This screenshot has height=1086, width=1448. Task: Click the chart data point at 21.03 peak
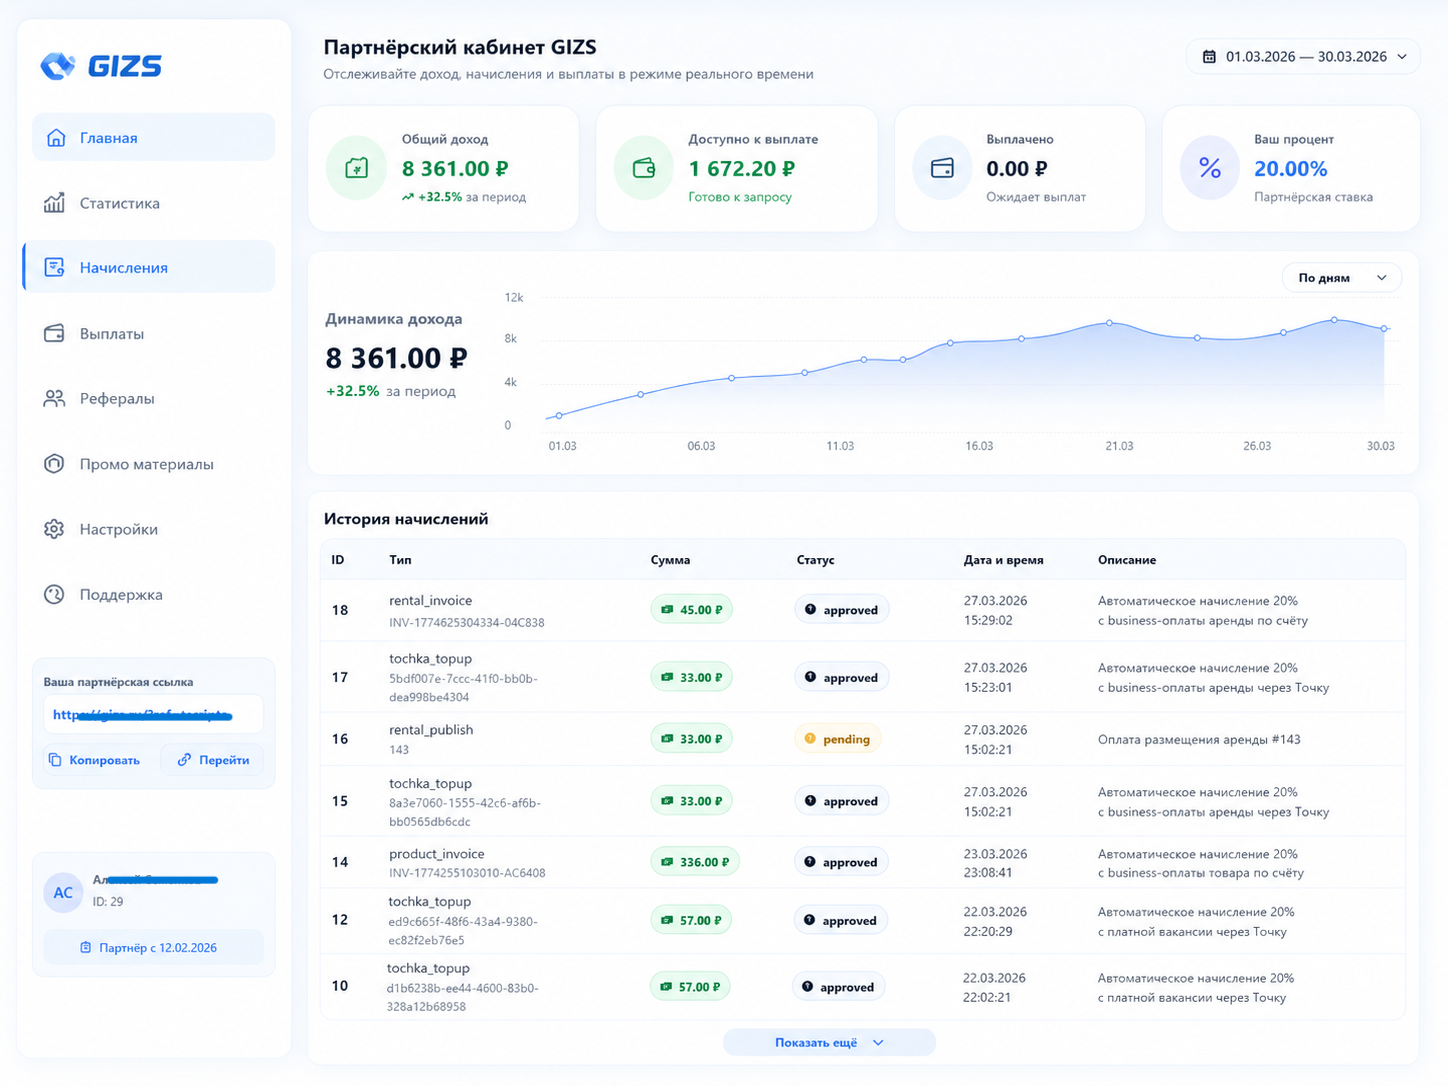(1109, 323)
